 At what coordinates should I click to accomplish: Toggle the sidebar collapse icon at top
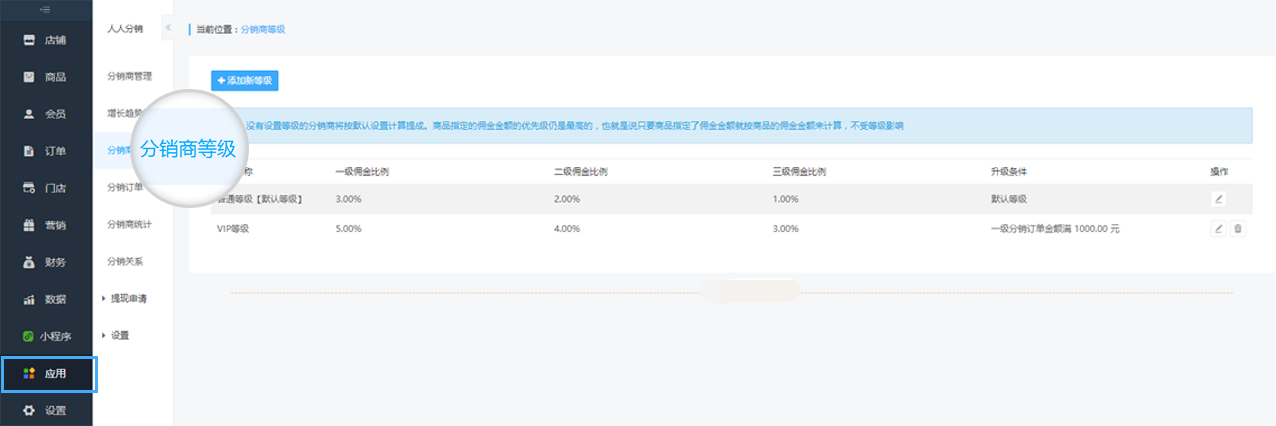coord(46,9)
